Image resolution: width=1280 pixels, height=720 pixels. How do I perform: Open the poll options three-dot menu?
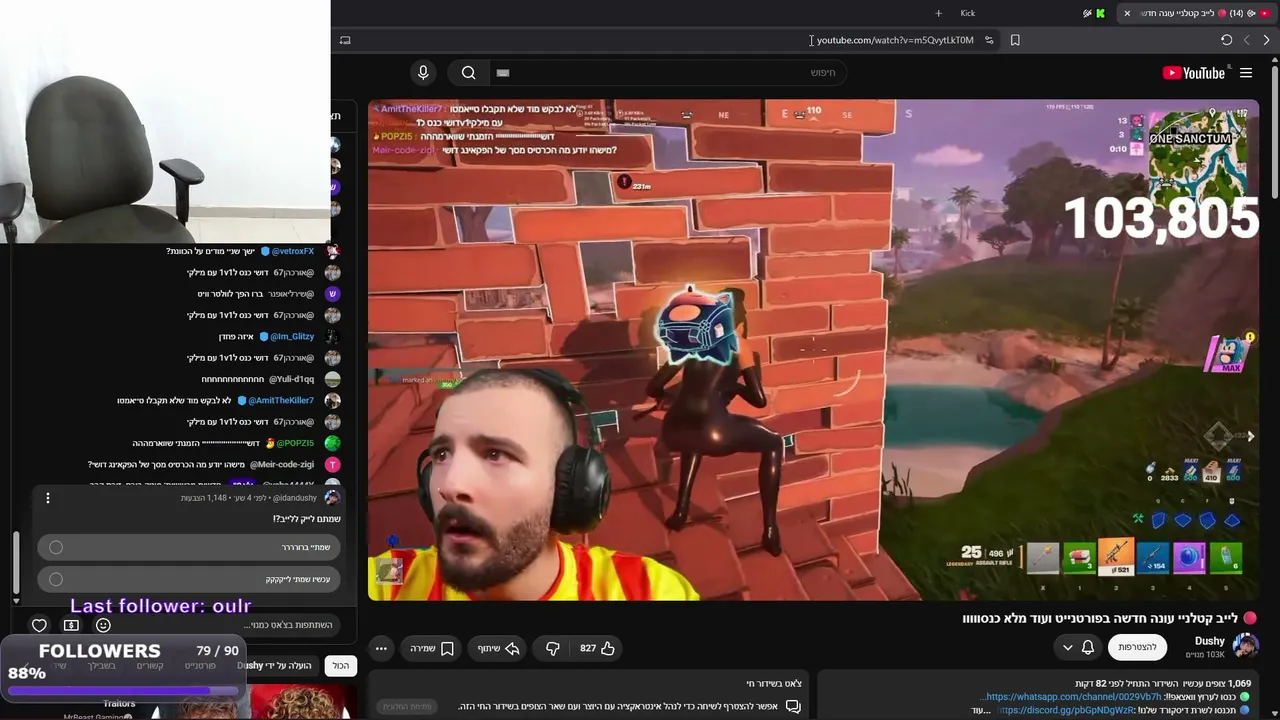coord(47,498)
